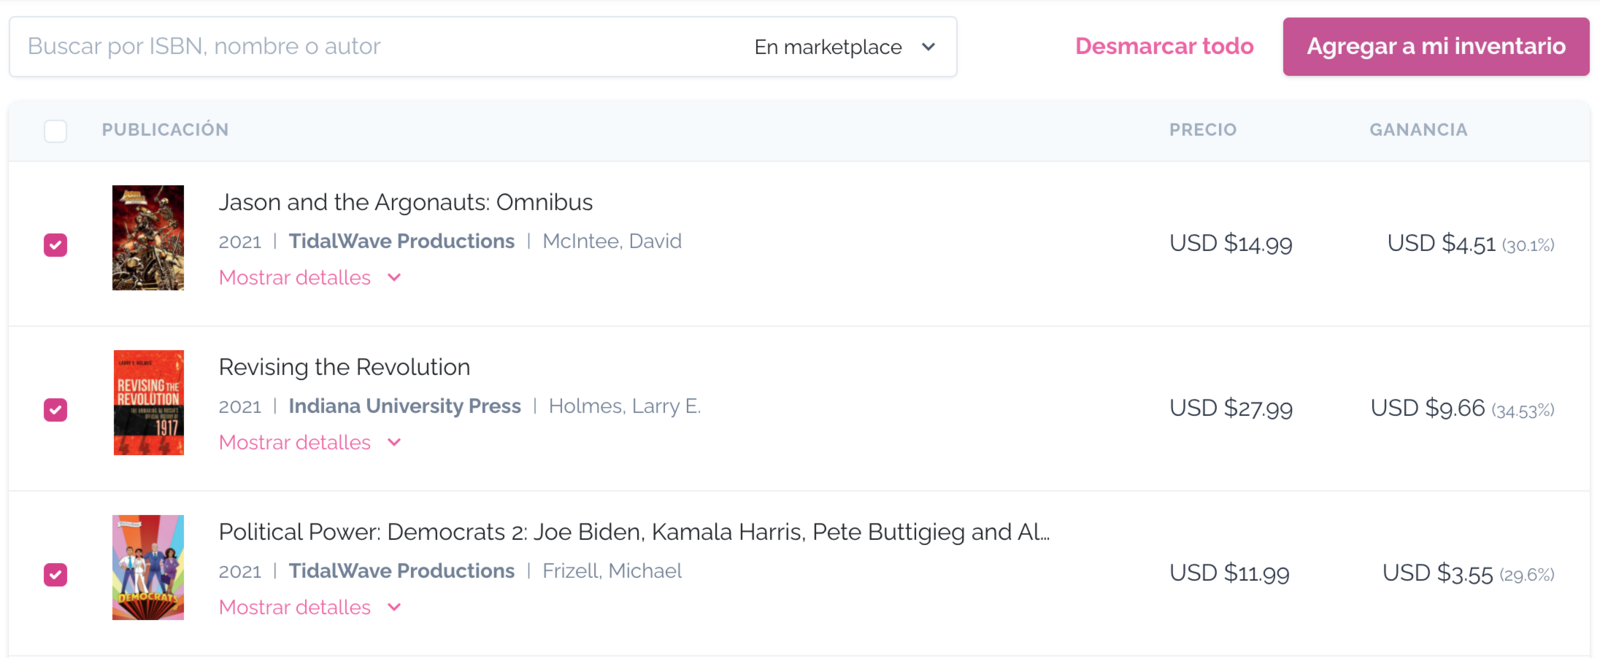This screenshot has width=1600, height=658.
Task: Toggle the select-all checkbox in header
Action: [56, 131]
